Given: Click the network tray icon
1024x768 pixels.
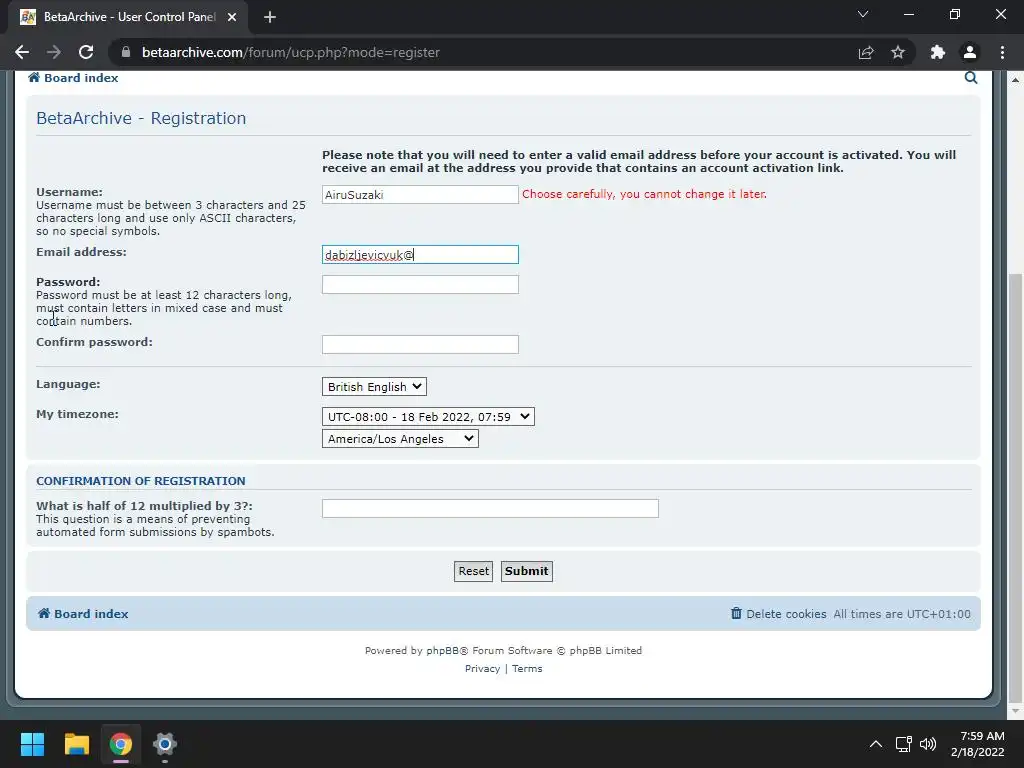Looking at the screenshot, I should tap(903, 744).
